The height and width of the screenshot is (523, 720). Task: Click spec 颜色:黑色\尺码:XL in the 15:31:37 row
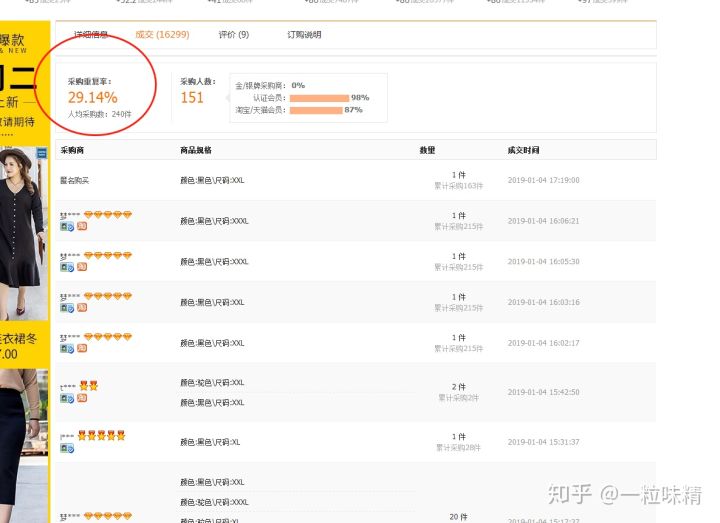pos(210,442)
